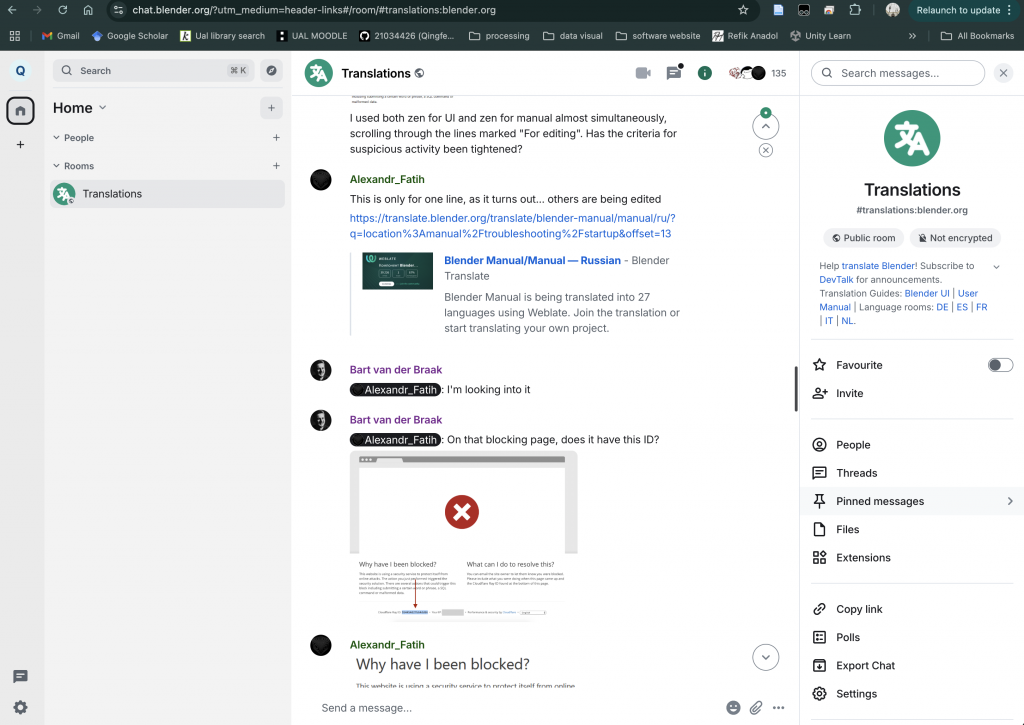Click the Translations room avatar in header
The width and height of the screenshot is (1024, 725).
[x=319, y=73]
